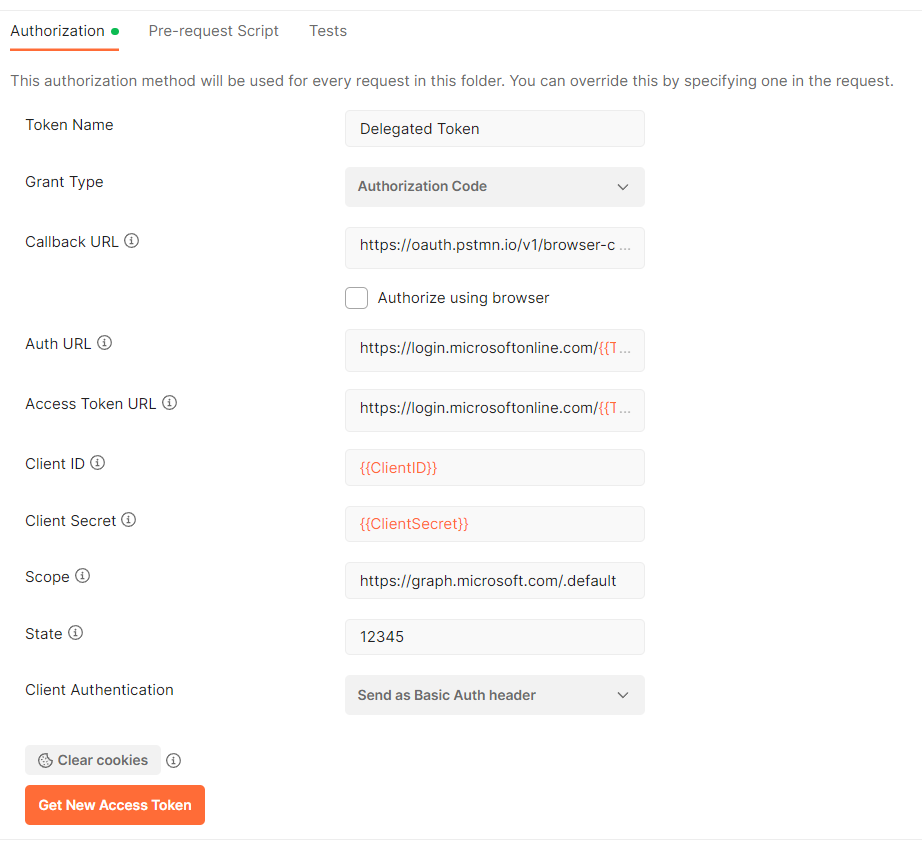The width and height of the screenshot is (922, 846).
Task: Click the info icon beside Scope
Action: tap(83, 576)
